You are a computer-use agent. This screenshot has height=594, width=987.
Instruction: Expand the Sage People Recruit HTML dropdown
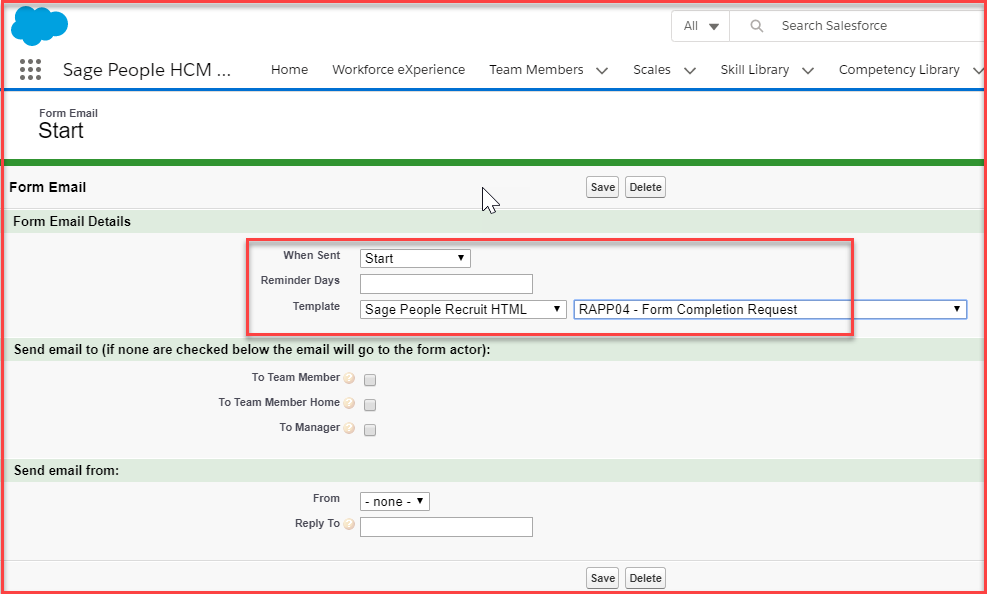pos(463,309)
